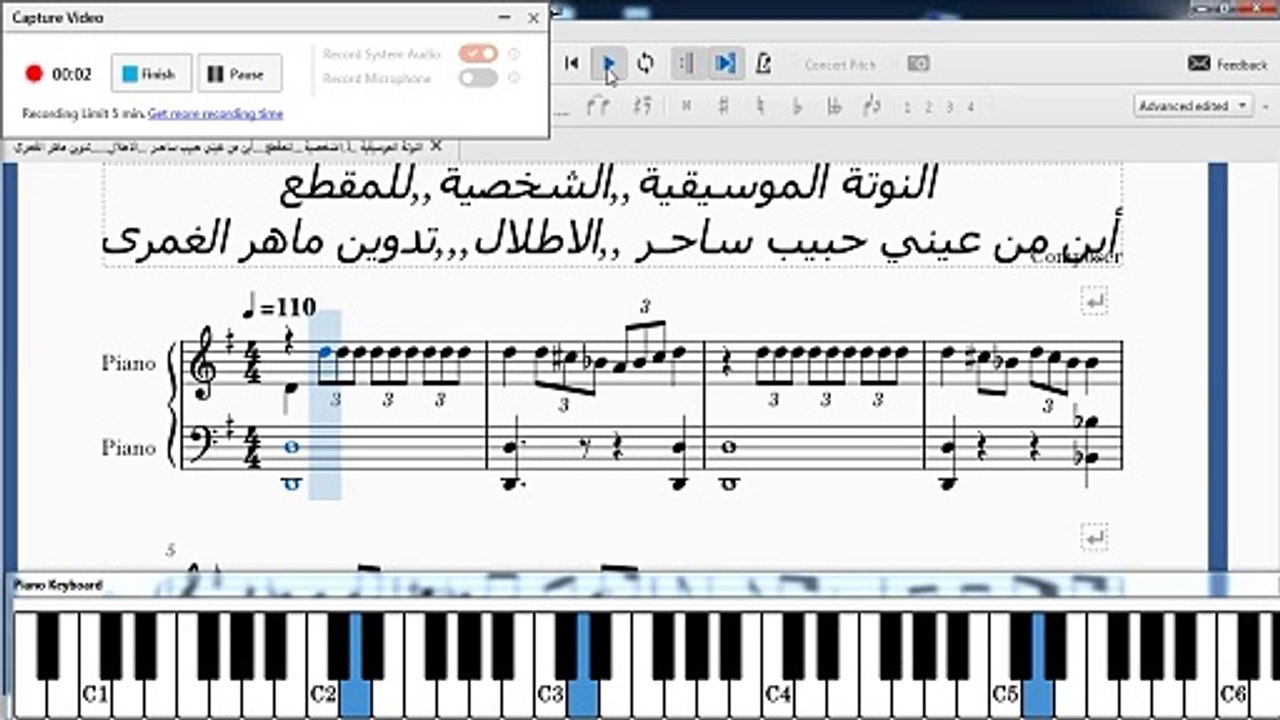Select the upper Piano staff label

point(129,362)
